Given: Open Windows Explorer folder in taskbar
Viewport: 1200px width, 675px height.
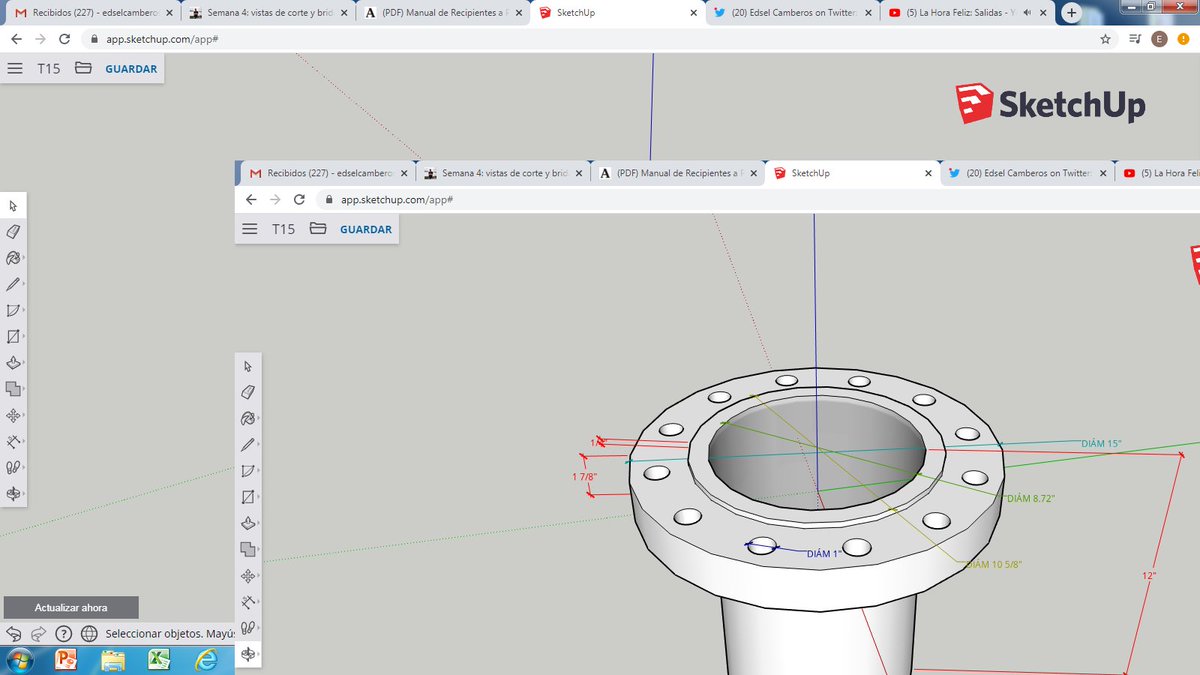Looking at the screenshot, I should pos(113,660).
